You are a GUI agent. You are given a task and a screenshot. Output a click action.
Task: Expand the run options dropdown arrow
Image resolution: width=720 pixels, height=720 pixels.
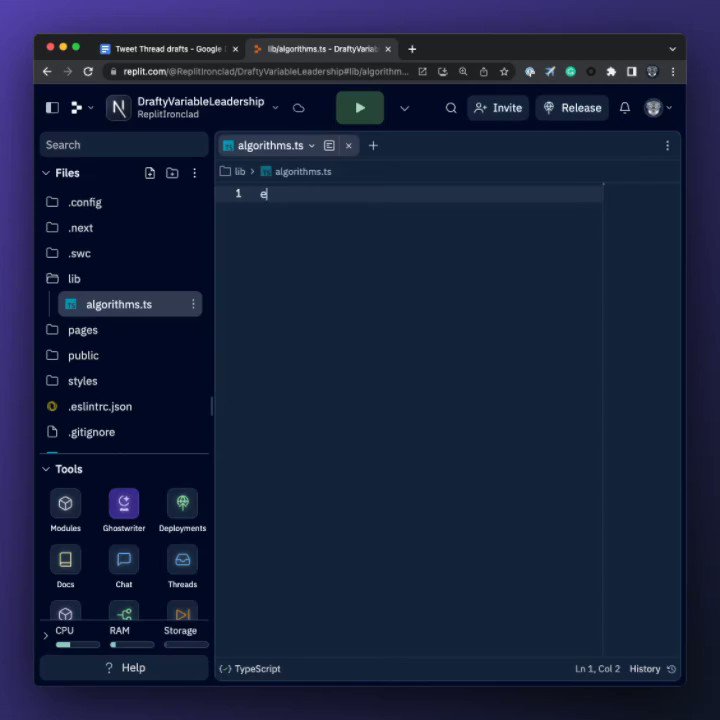(x=404, y=108)
